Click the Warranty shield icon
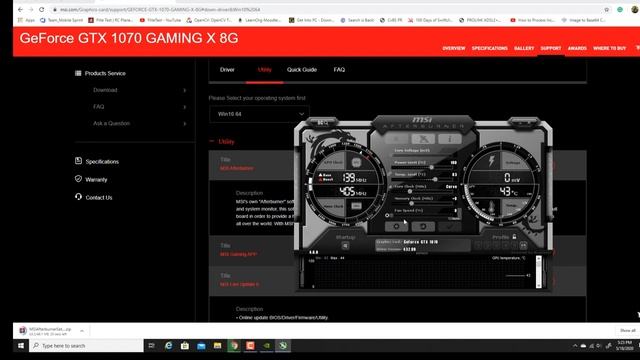The height and width of the screenshot is (360, 640). coord(78,179)
